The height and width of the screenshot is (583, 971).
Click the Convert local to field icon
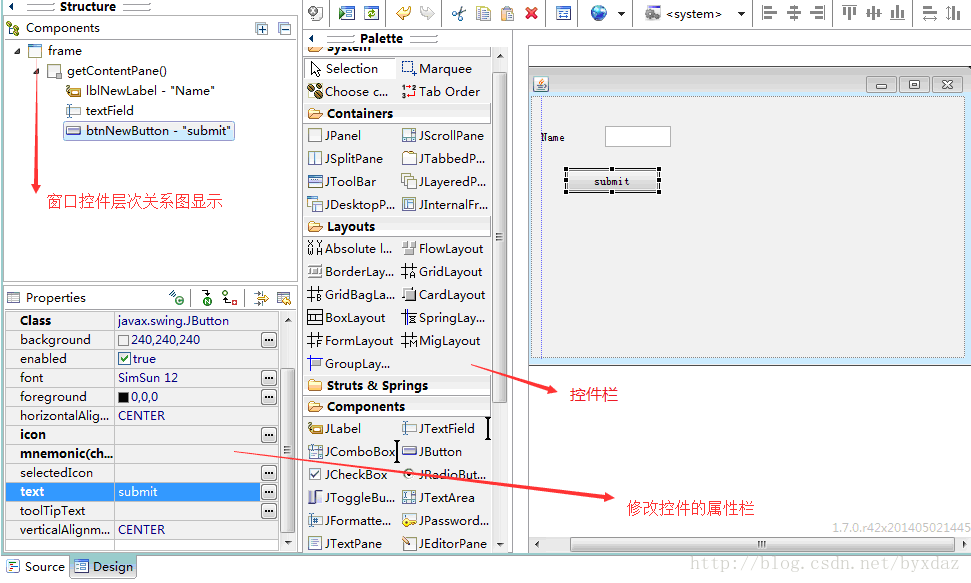click(x=230, y=298)
